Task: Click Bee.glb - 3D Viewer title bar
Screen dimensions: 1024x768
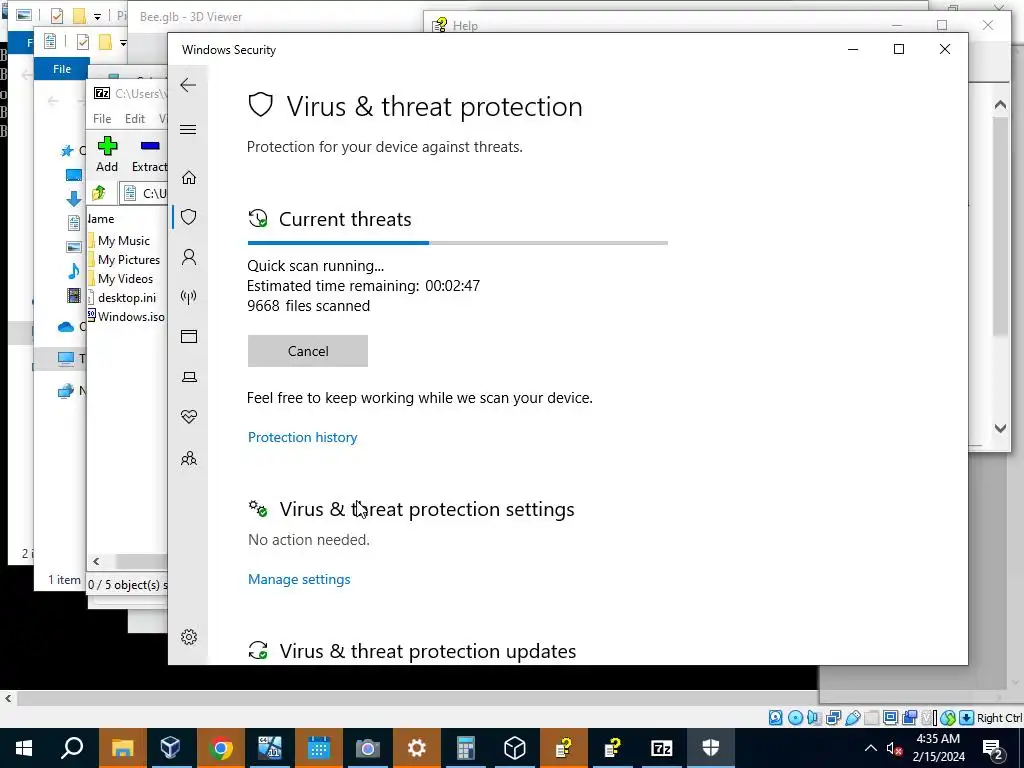Action: (x=191, y=17)
